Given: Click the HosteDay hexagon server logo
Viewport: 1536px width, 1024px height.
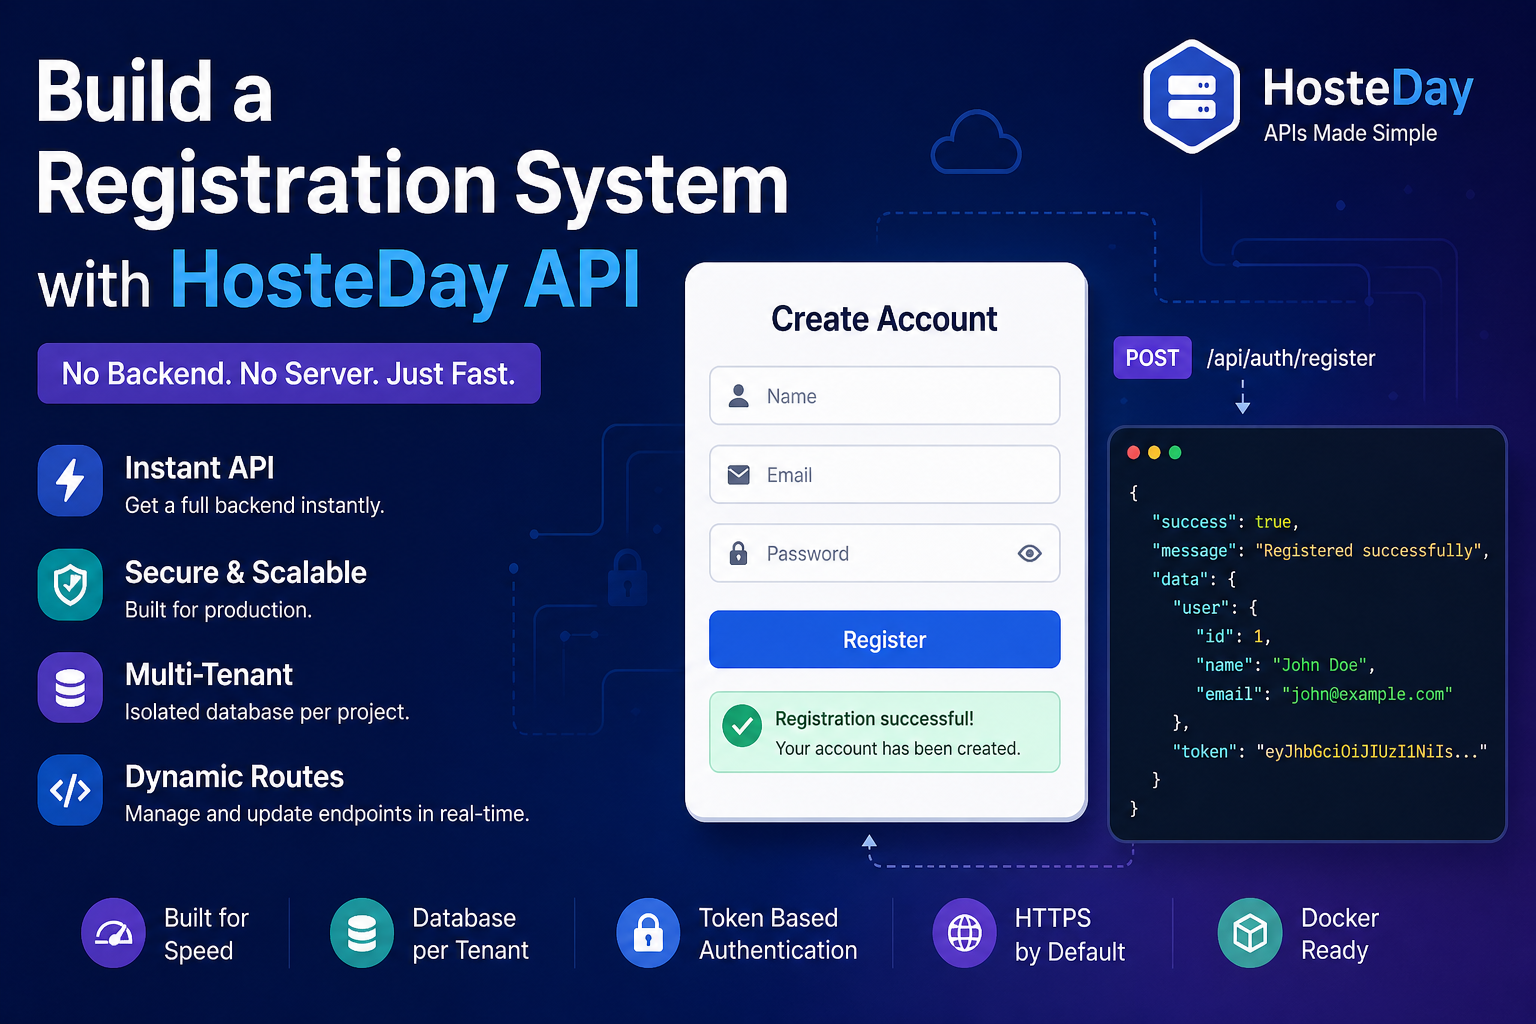Looking at the screenshot, I should tap(1191, 97).
